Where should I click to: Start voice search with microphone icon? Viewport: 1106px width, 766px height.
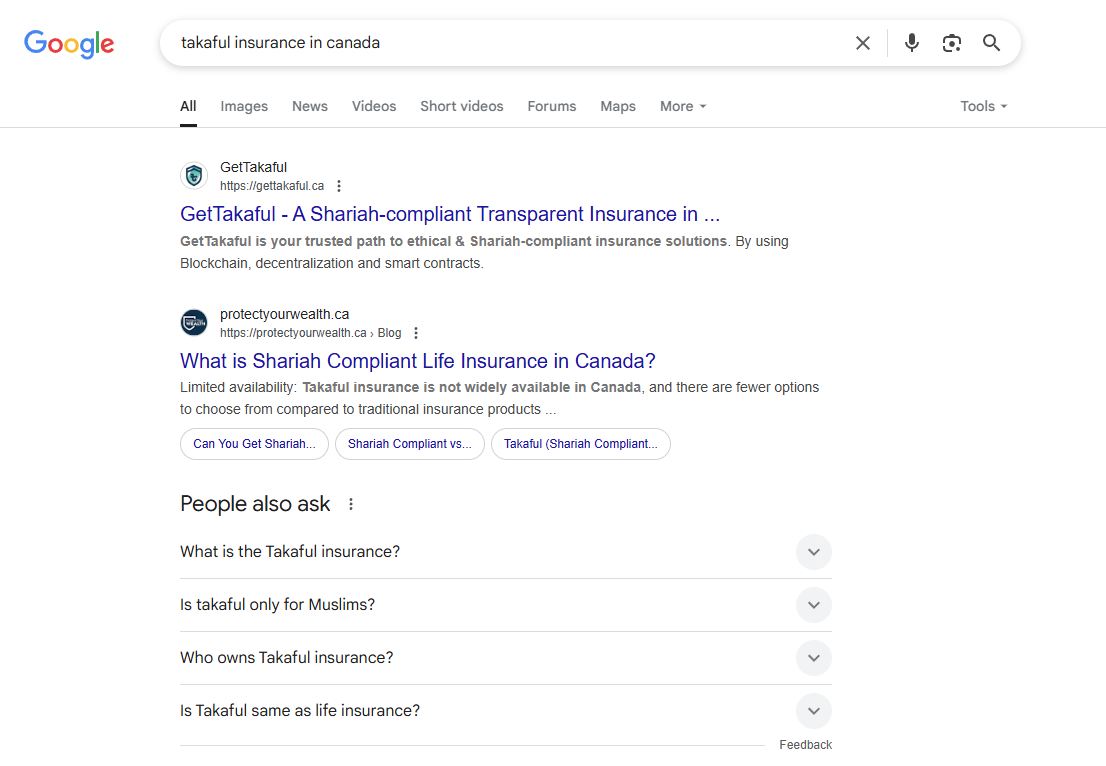[911, 43]
